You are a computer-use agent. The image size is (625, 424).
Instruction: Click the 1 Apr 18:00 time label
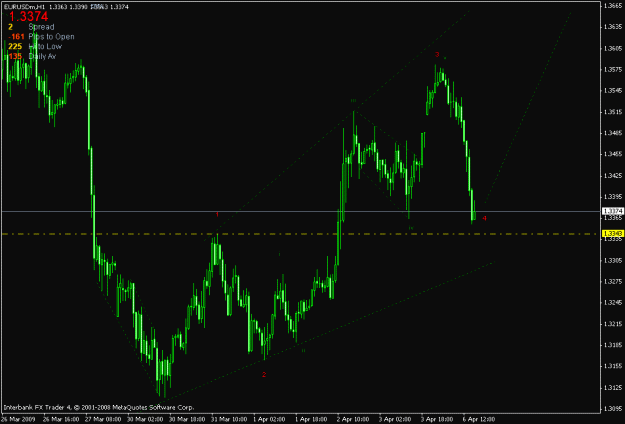[x=311, y=419]
